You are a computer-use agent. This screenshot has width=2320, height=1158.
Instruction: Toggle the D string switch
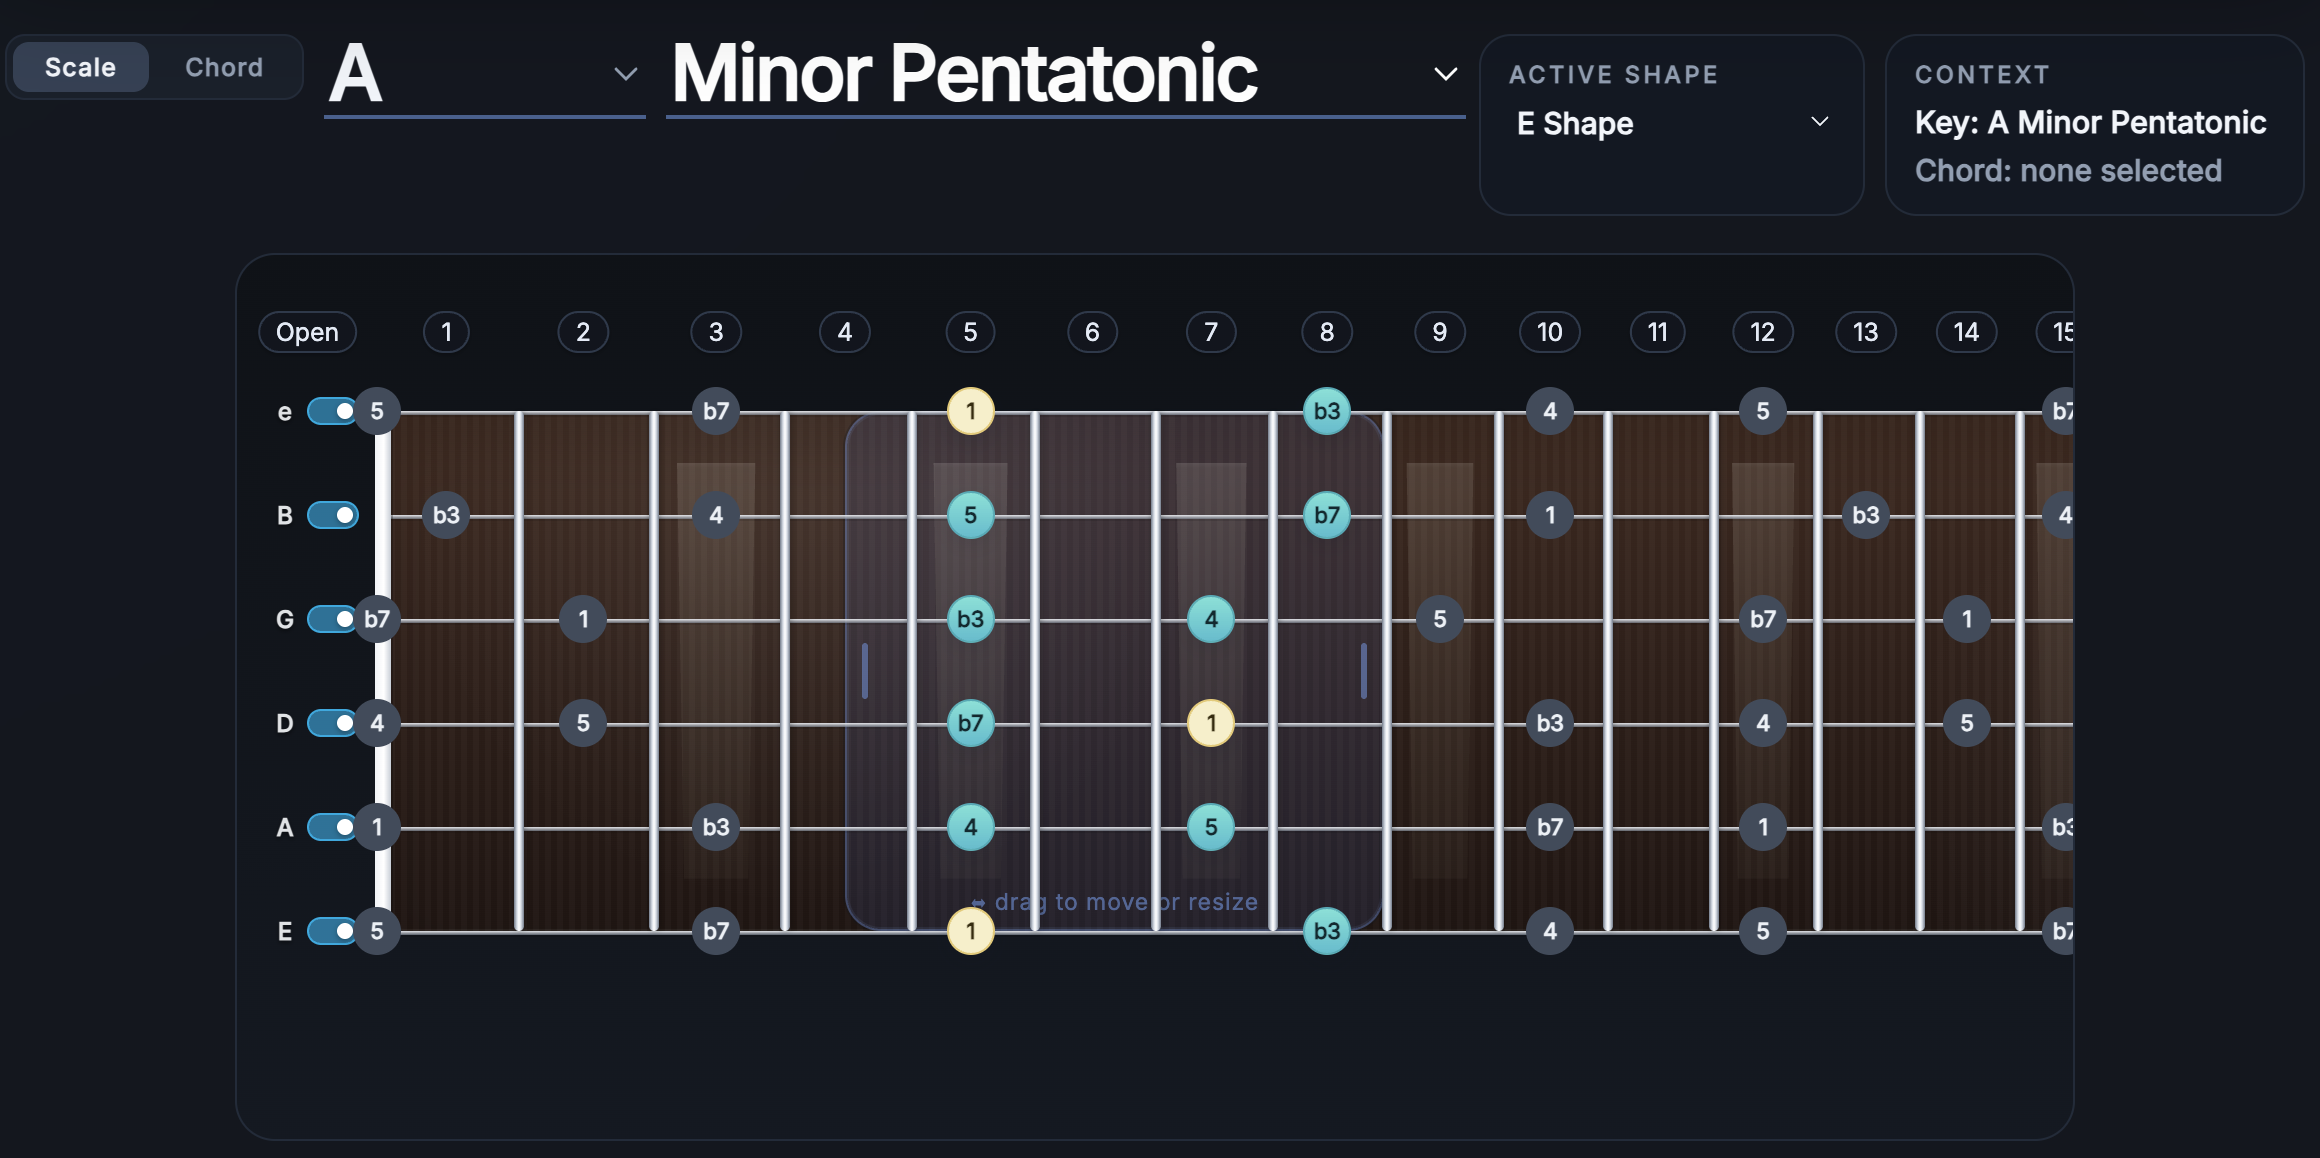[333, 723]
